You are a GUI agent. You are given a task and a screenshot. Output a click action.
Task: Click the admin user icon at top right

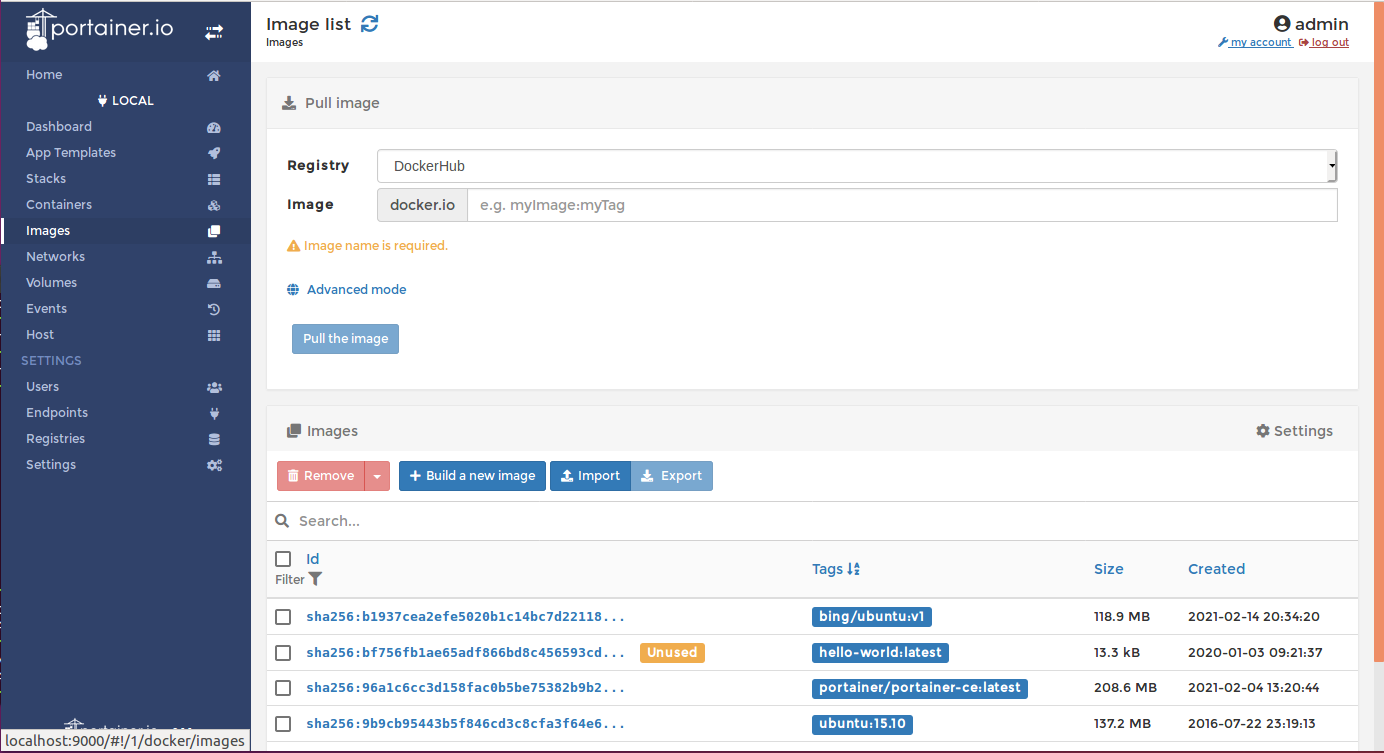pos(1281,23)
